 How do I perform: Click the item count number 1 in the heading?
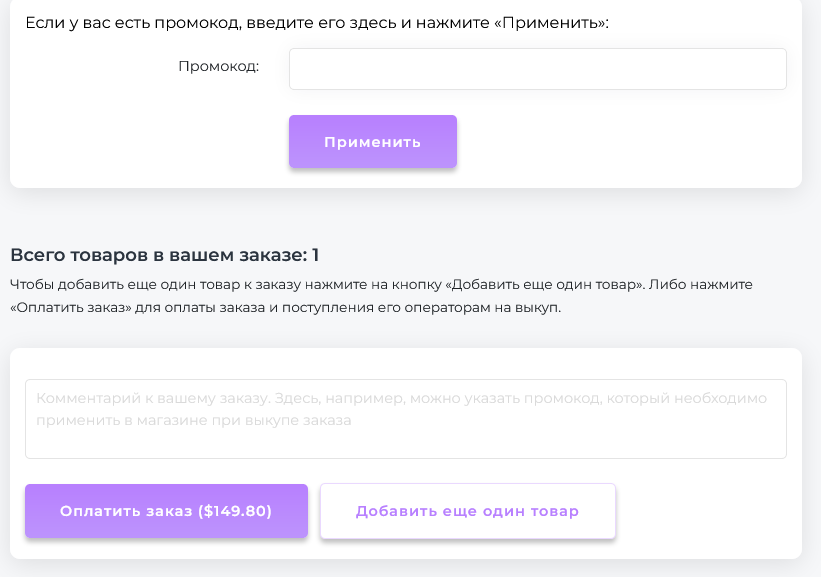point(315,255)
